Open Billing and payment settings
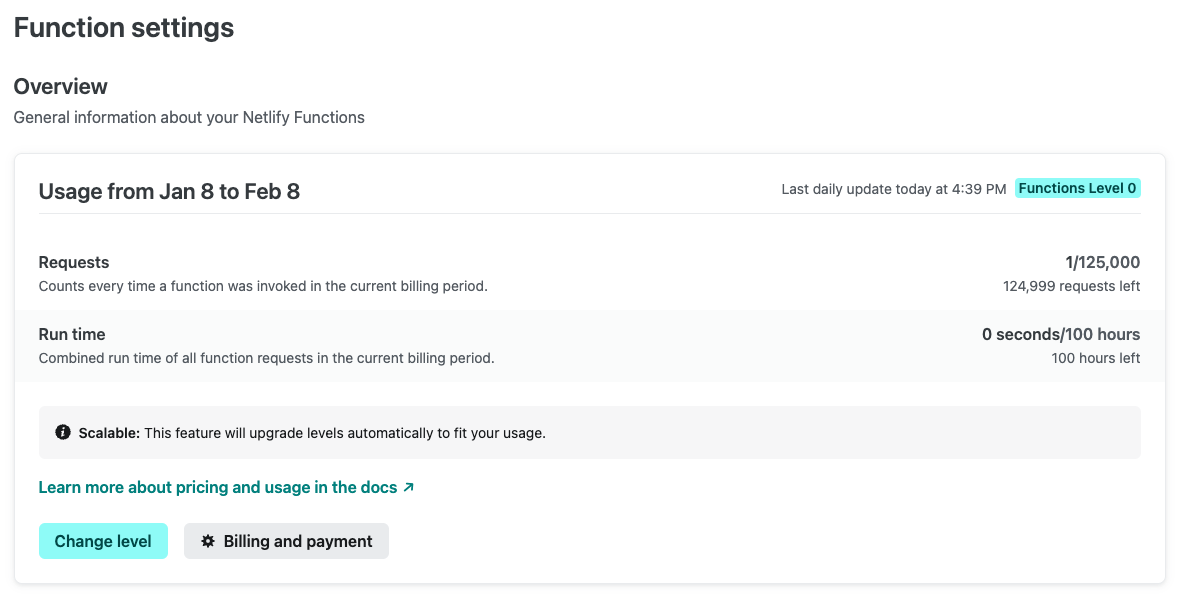 point(286,541)
